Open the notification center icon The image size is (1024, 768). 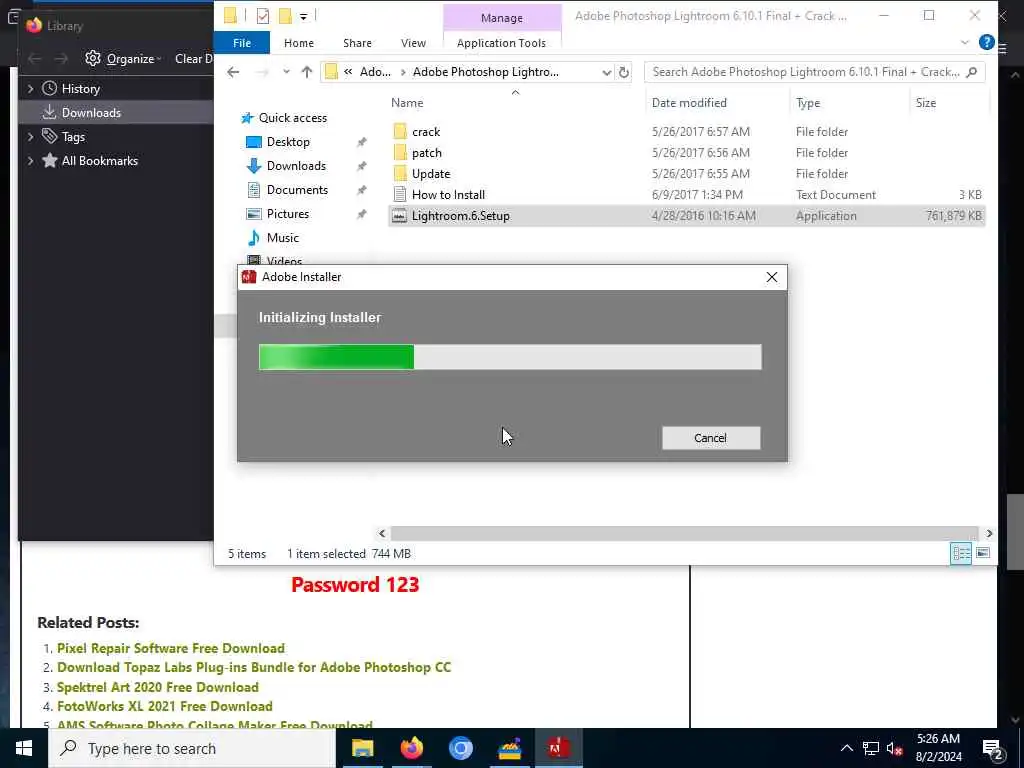point(993,749)
